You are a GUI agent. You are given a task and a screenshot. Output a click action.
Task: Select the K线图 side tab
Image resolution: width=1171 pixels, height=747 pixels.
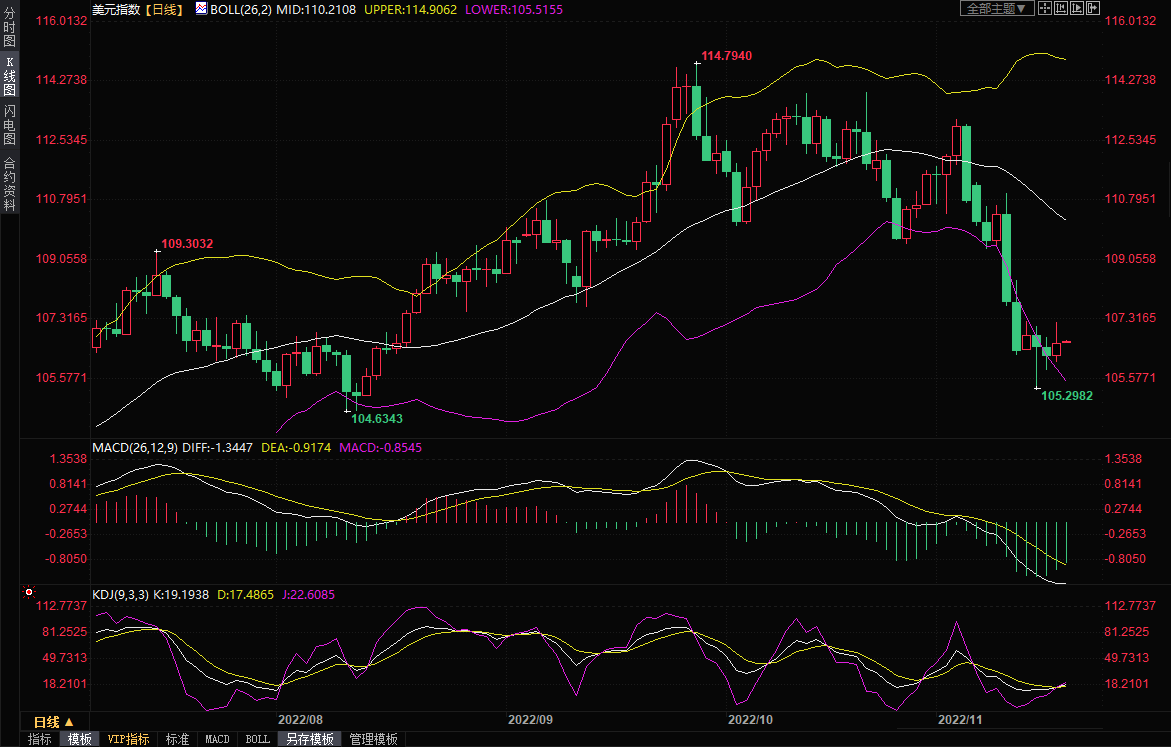[x=9, y=76]
